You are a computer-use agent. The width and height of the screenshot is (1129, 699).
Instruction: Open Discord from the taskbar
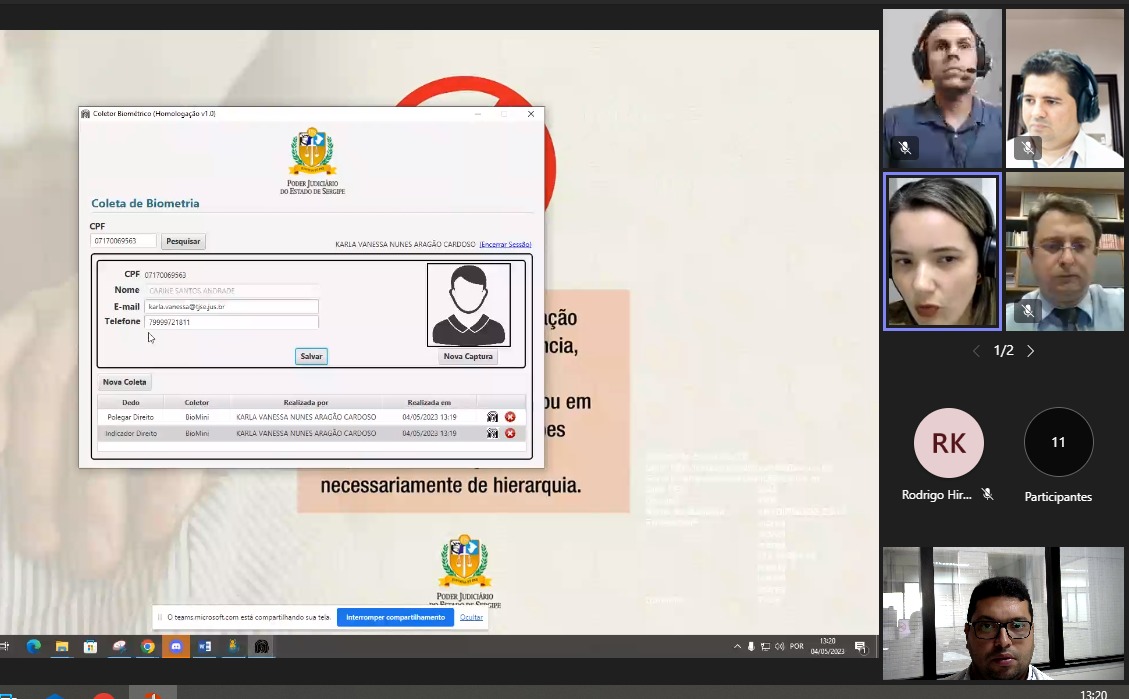point(176,647)
